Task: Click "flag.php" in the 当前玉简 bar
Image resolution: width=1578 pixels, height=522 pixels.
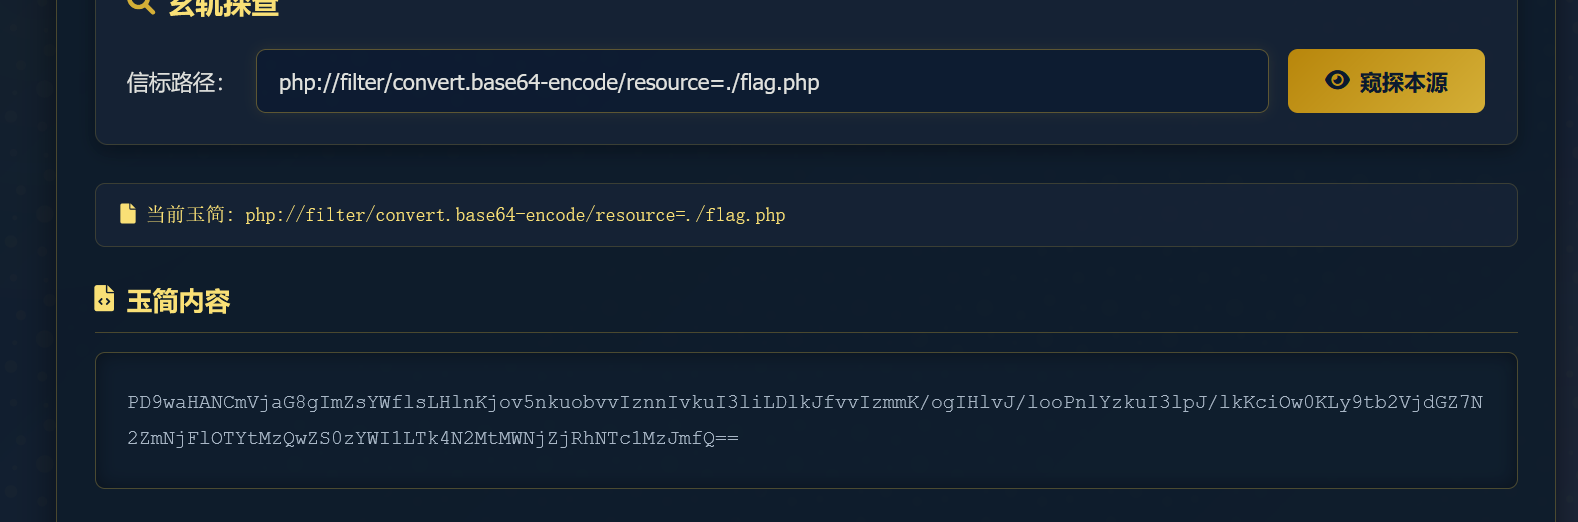Action: tap(745, 215)
